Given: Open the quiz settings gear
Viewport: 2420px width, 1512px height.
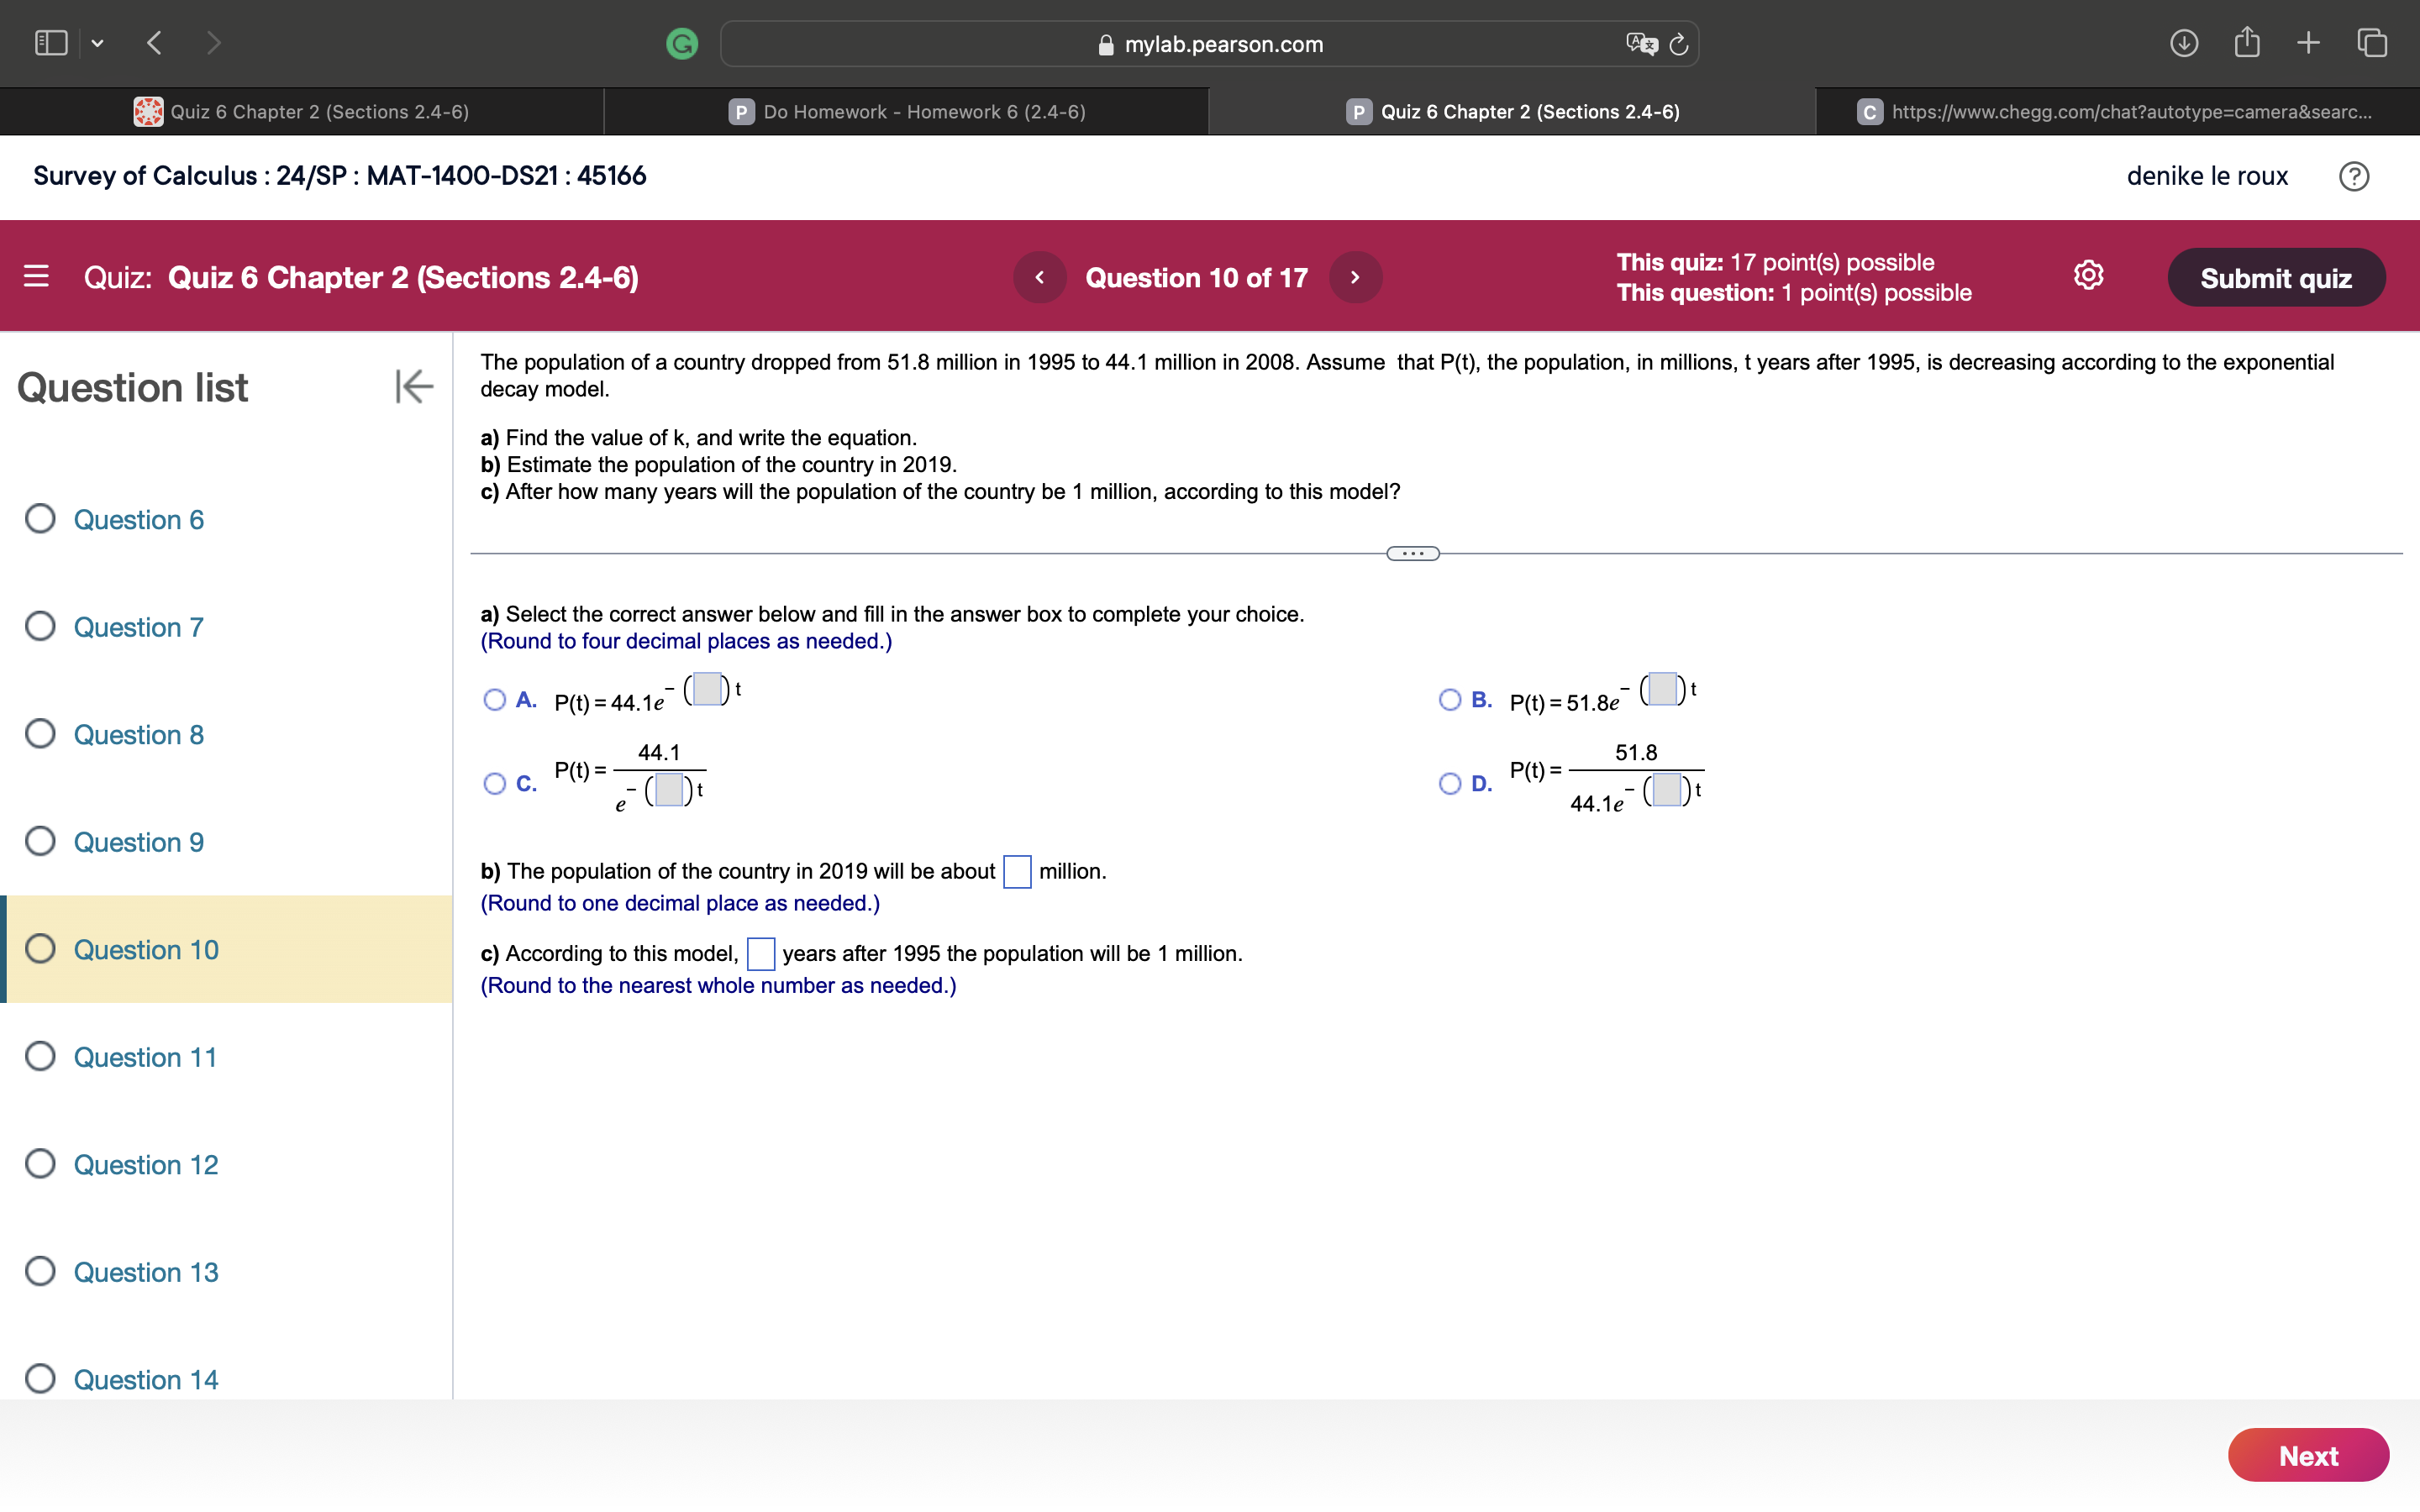Looking at the screenshot, I should coord(2088,276).
